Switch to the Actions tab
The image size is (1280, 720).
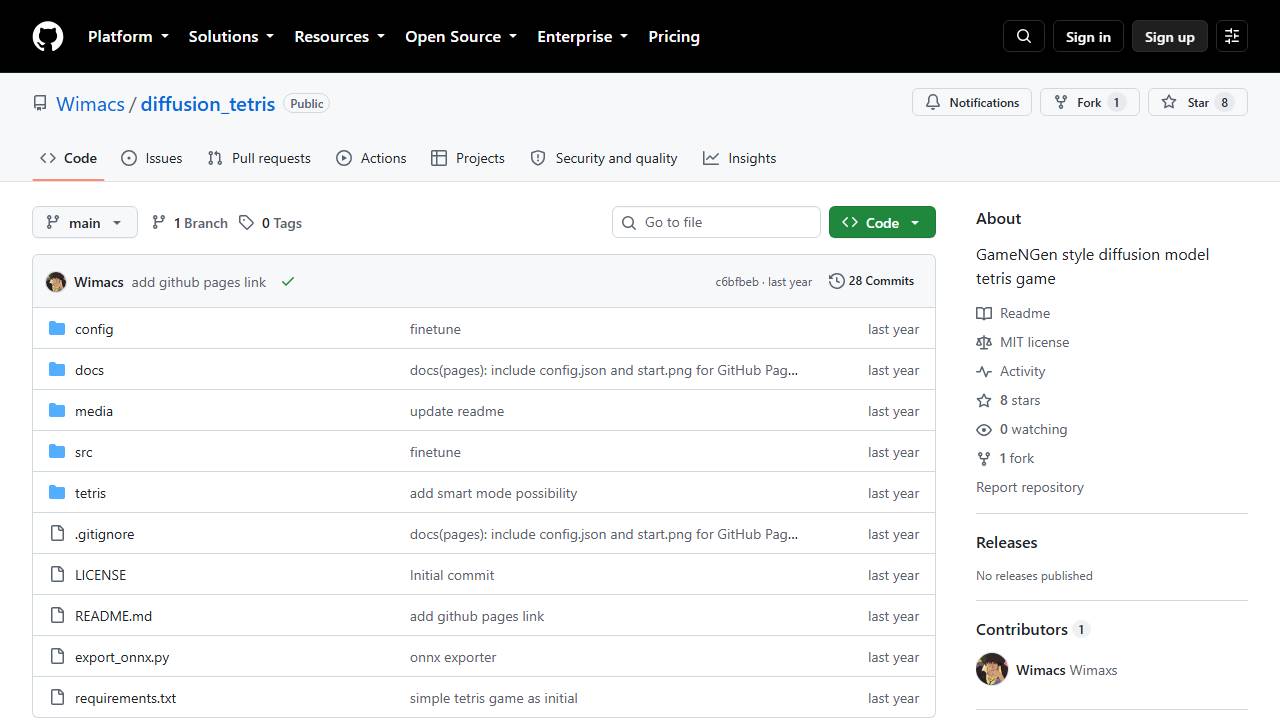pos(371,158)
